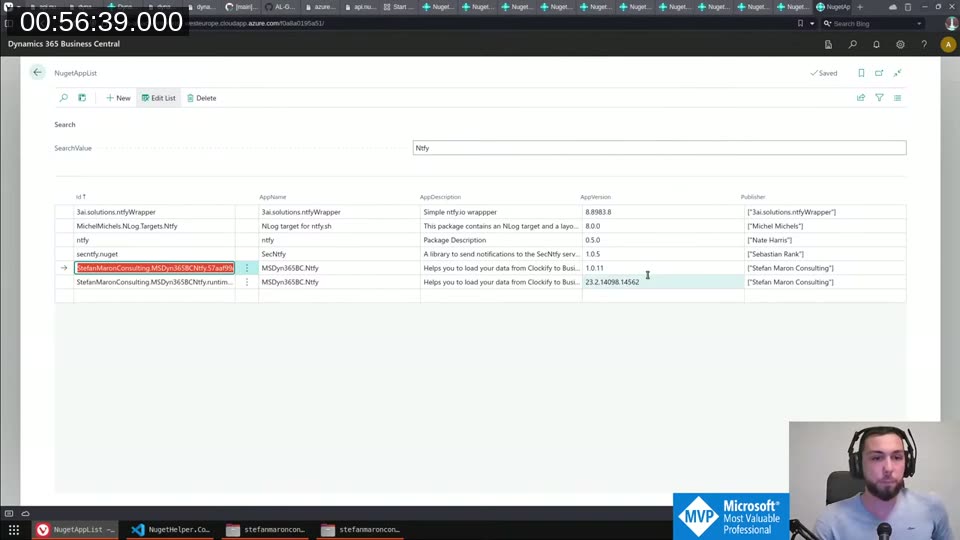Viewport: 960px width, 540px height.
Task: Click the ["Nate Harris"] publisher cell
Action: click(825, 240)
